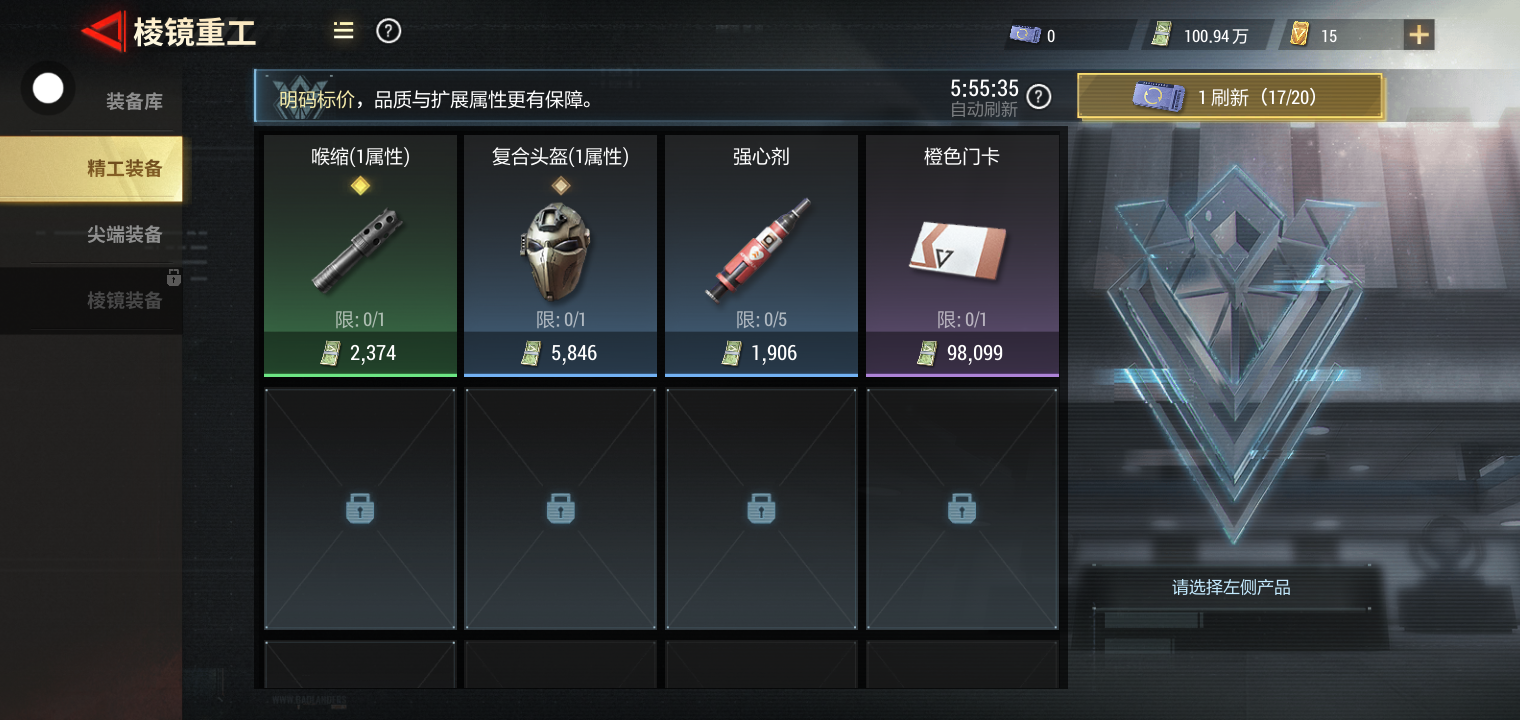The image size is (1520, 720).
Task: Open the list menu icon beside title
Action: click(343, 31)
